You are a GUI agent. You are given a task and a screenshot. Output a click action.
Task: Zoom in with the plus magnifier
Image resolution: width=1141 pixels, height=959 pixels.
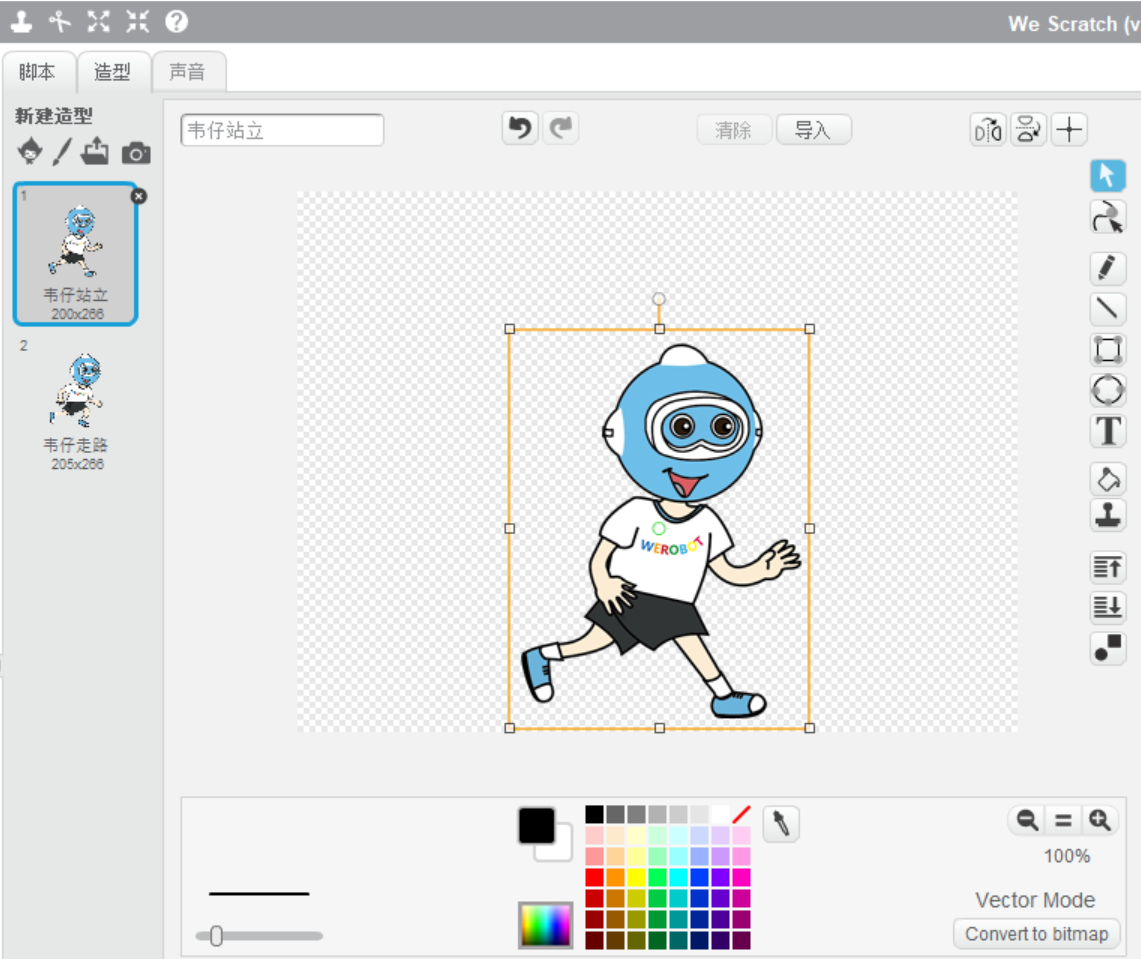coord(1100,820)
